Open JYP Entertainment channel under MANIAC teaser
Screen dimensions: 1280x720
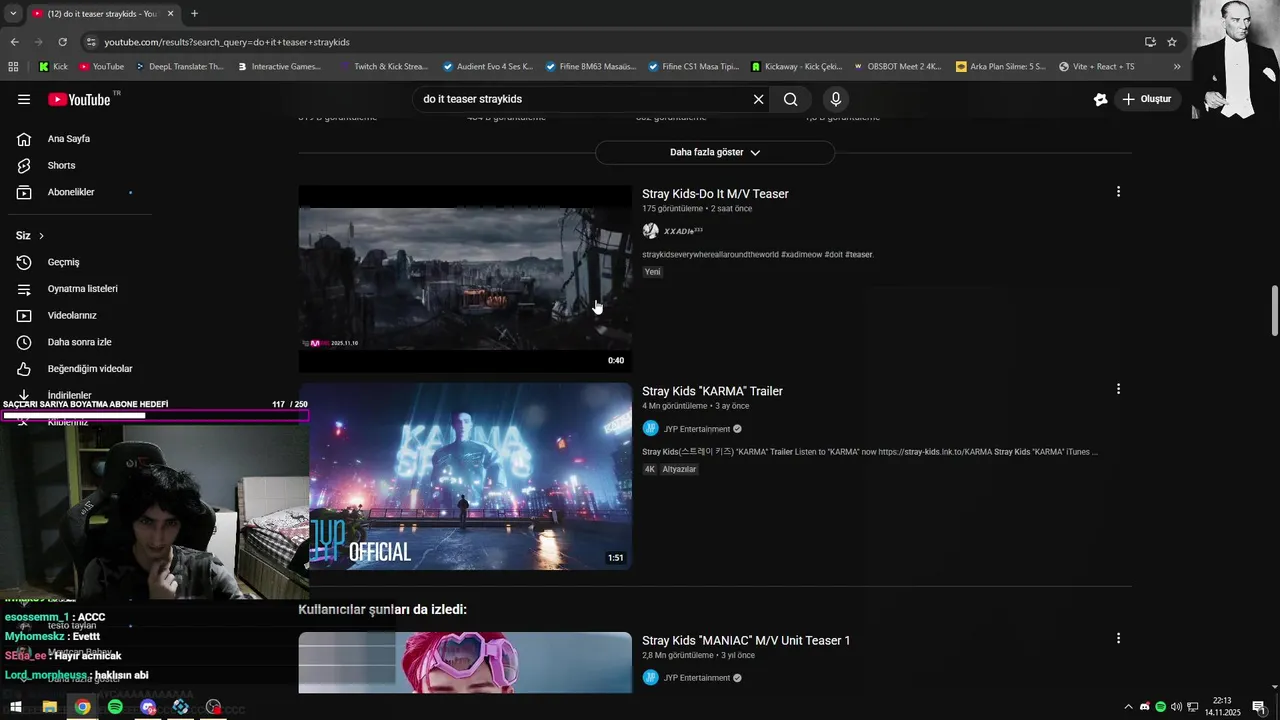(x=697, y=678)
